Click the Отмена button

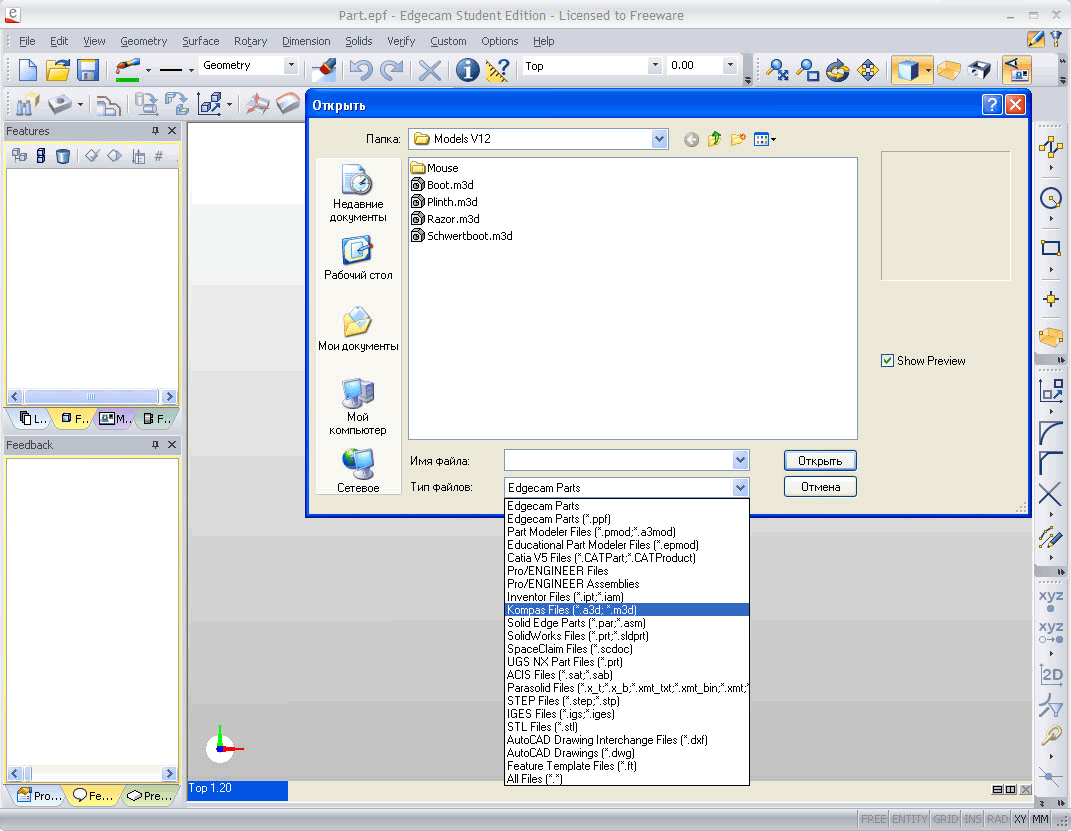click(x=820, y=487)
